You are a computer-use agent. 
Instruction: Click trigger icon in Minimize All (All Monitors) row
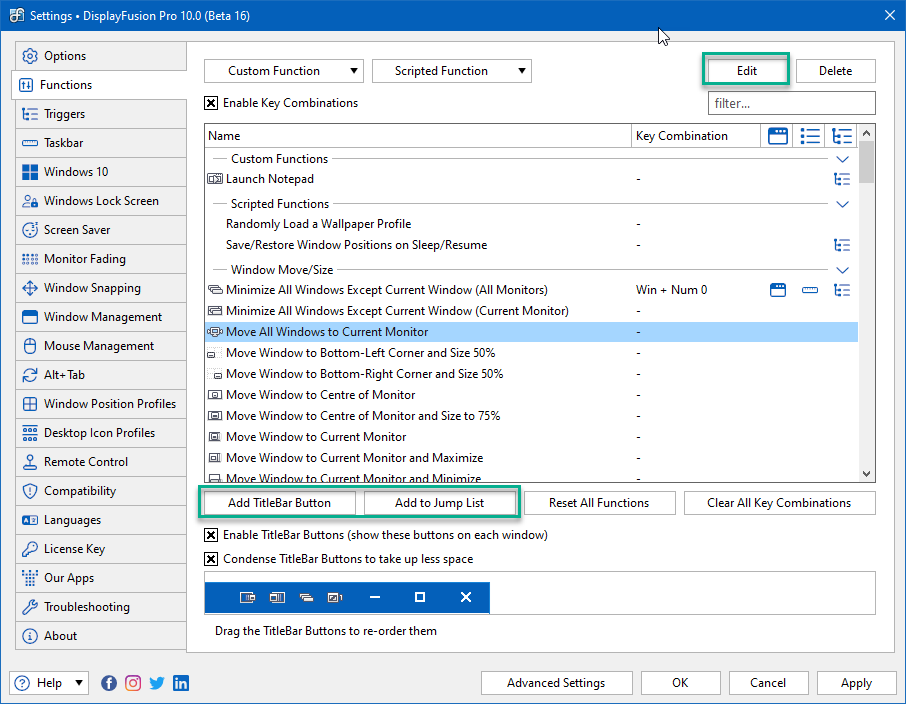tap(842, 290)
